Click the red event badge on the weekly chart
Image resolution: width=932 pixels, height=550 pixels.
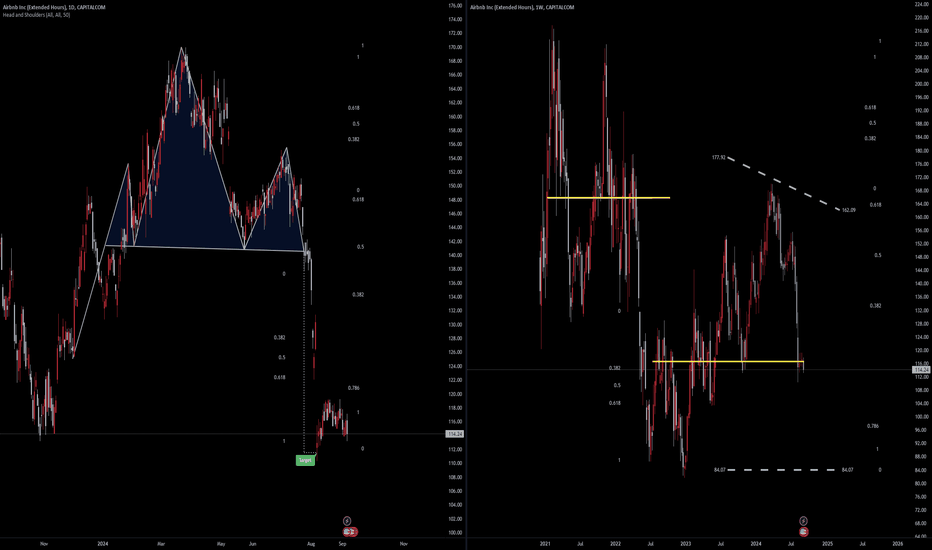(x=803, y=532)
